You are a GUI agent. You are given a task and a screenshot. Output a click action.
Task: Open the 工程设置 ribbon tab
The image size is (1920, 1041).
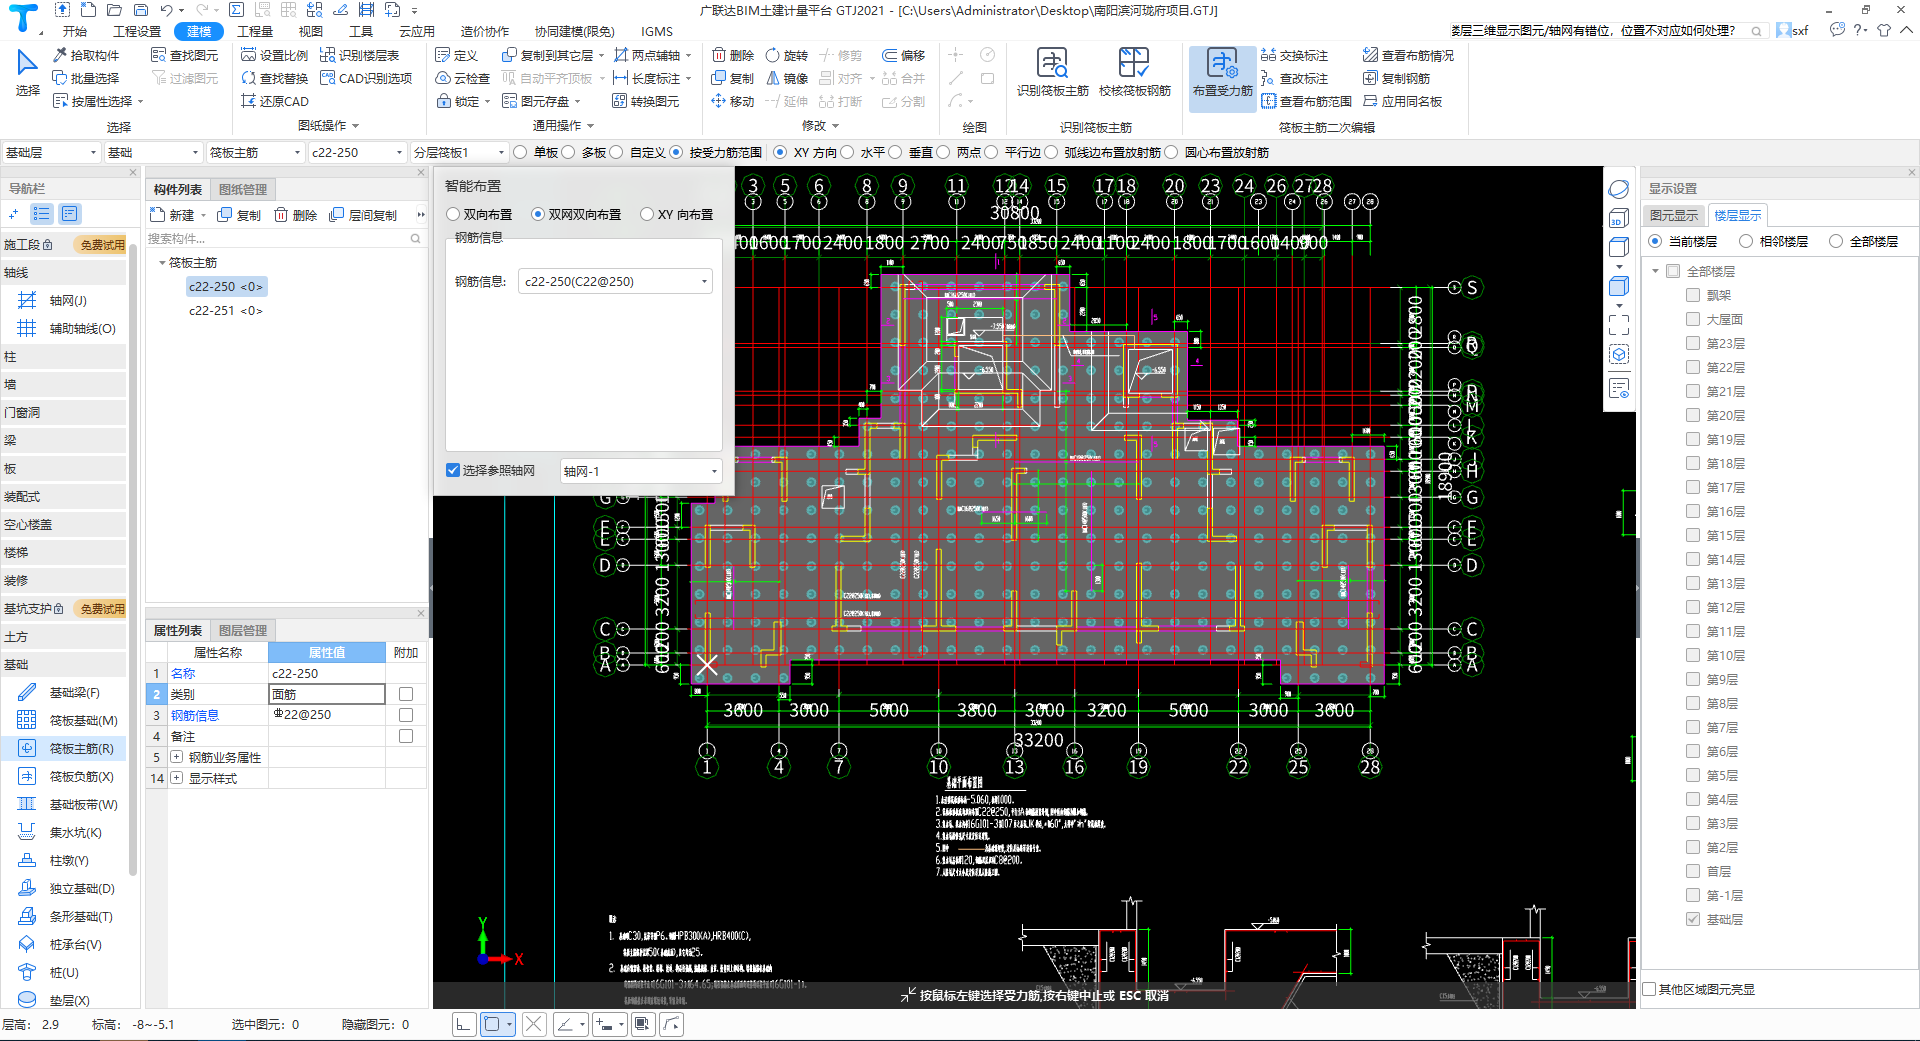(x=137, y=31)
